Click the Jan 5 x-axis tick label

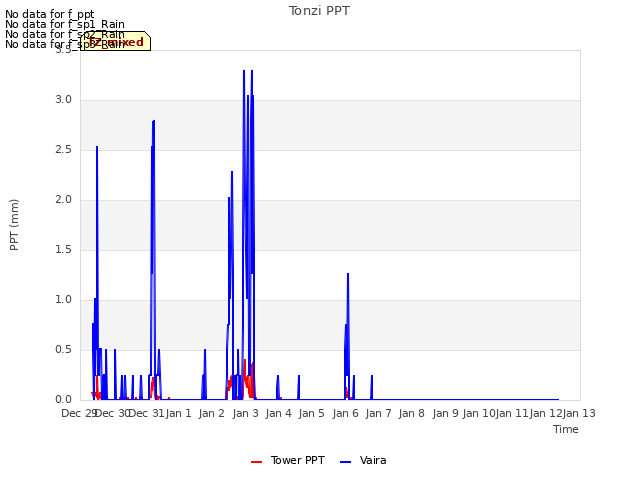[x=312, y=413]
